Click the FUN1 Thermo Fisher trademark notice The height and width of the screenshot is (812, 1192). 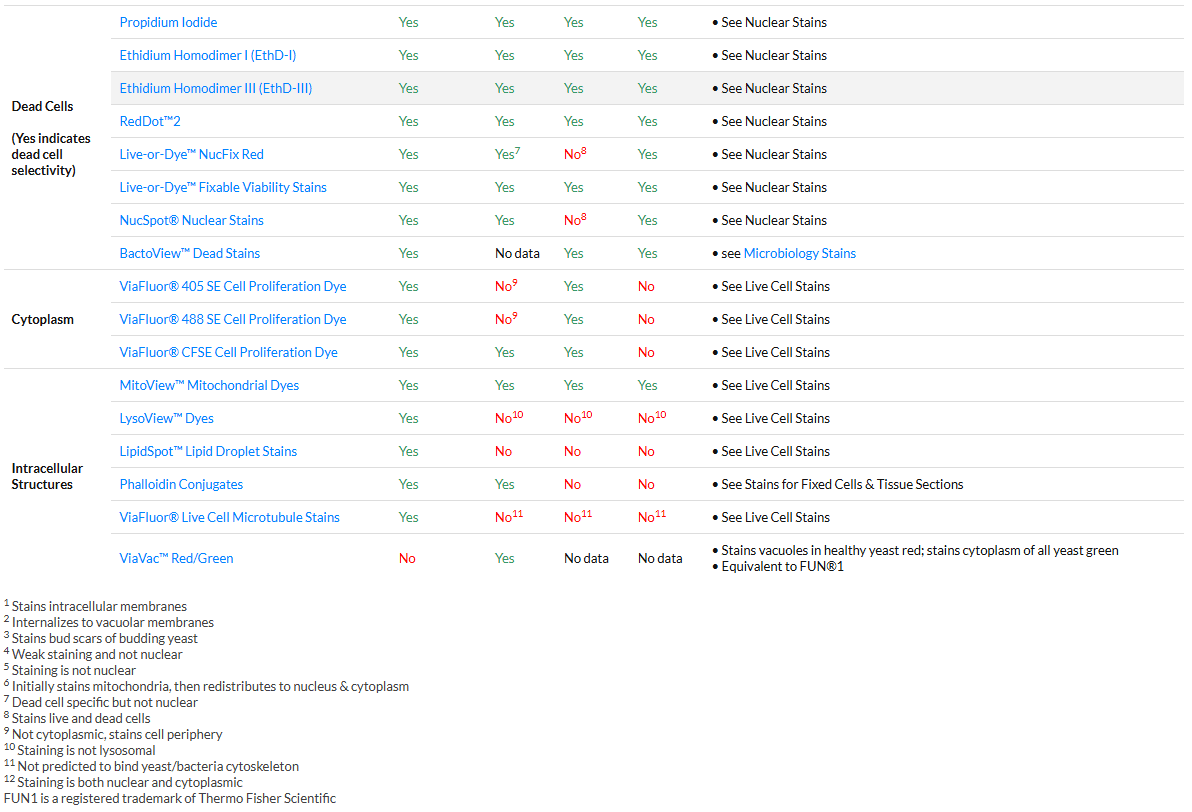pos(170,798)
